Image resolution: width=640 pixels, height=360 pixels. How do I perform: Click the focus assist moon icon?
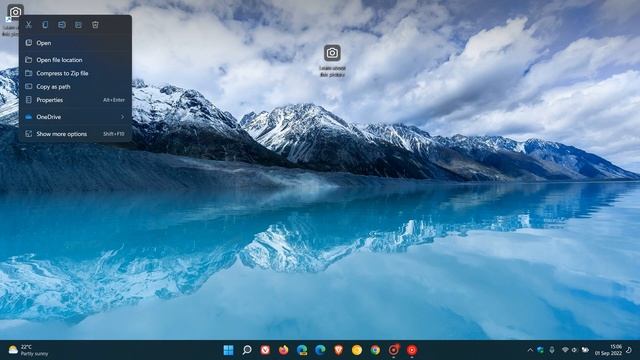[x=629, y=350]
